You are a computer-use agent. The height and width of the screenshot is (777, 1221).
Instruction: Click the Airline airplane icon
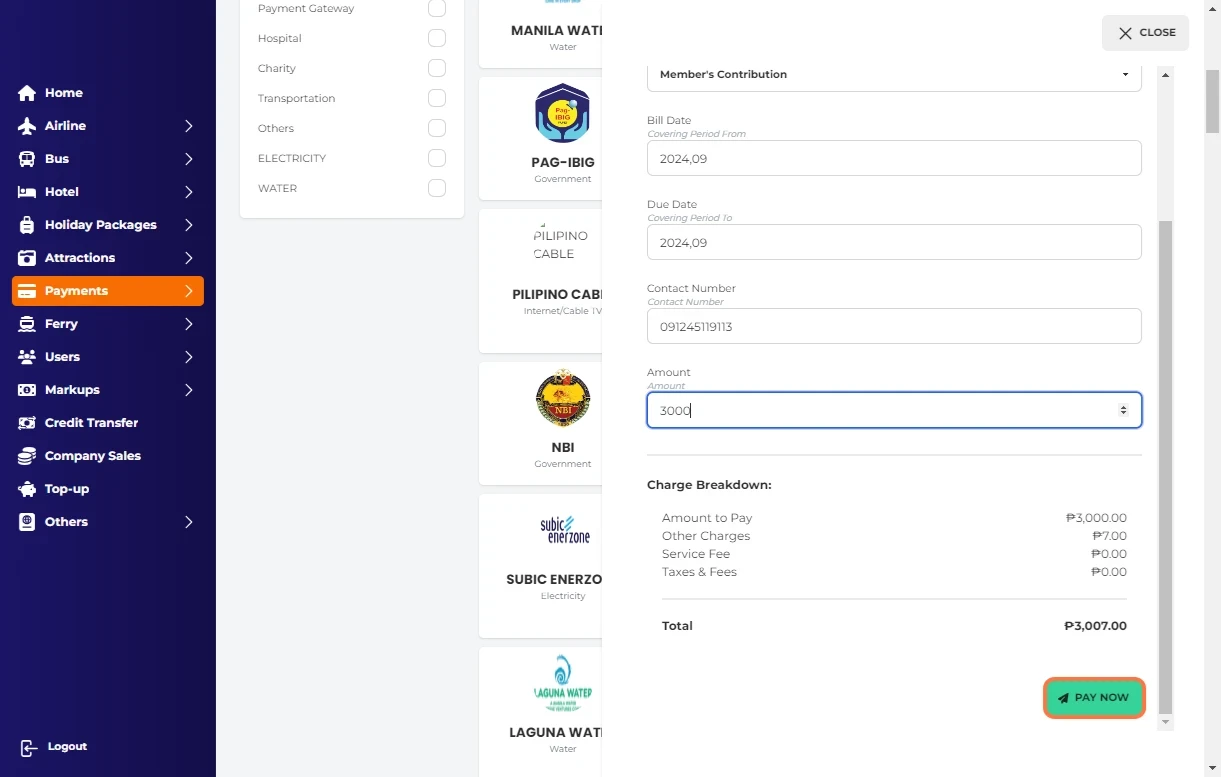[x=27, y=126]
